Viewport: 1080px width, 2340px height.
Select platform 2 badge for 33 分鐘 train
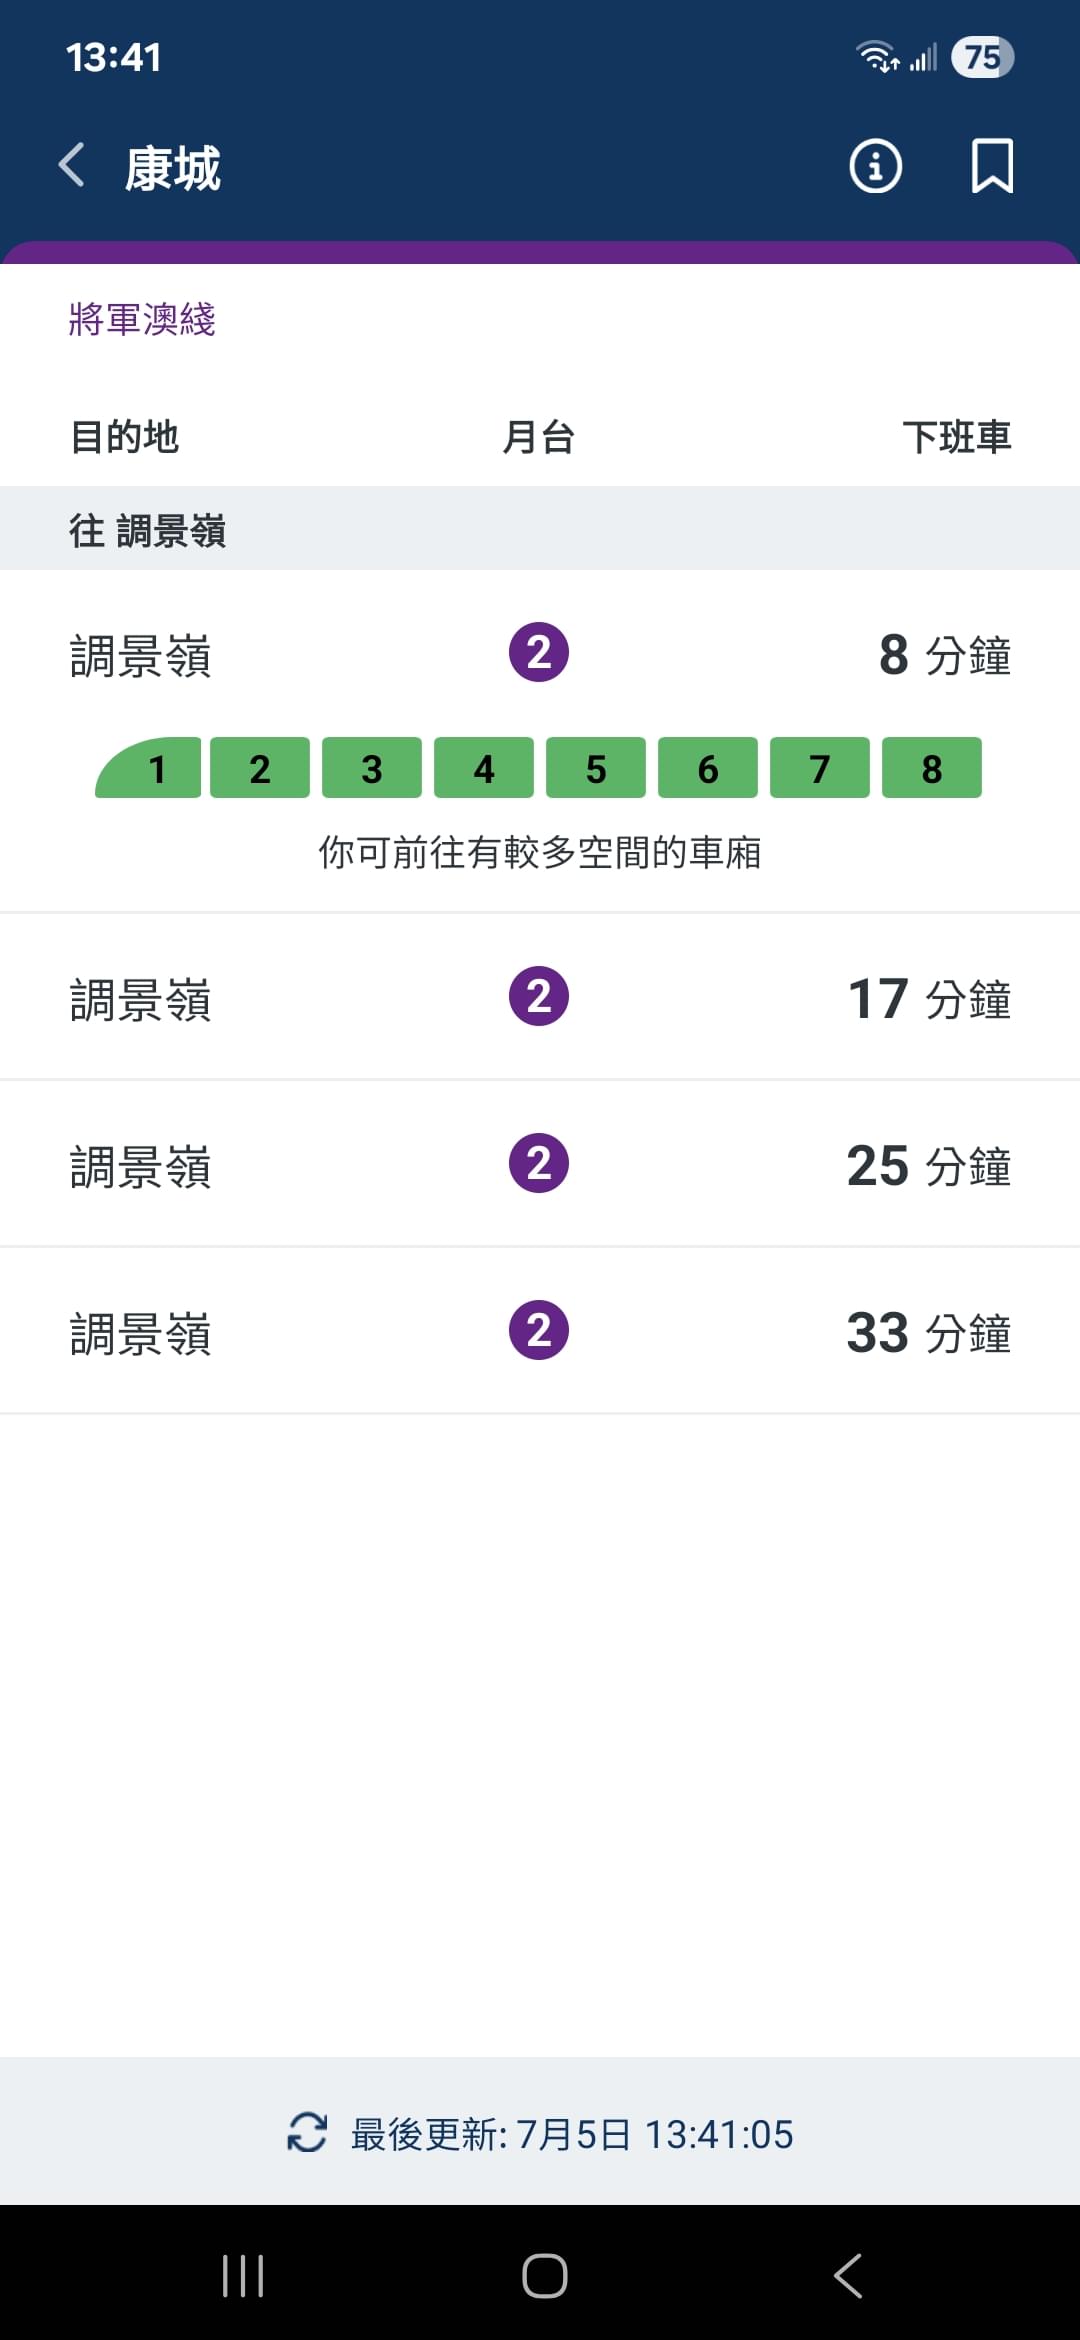click(539, 1330)
